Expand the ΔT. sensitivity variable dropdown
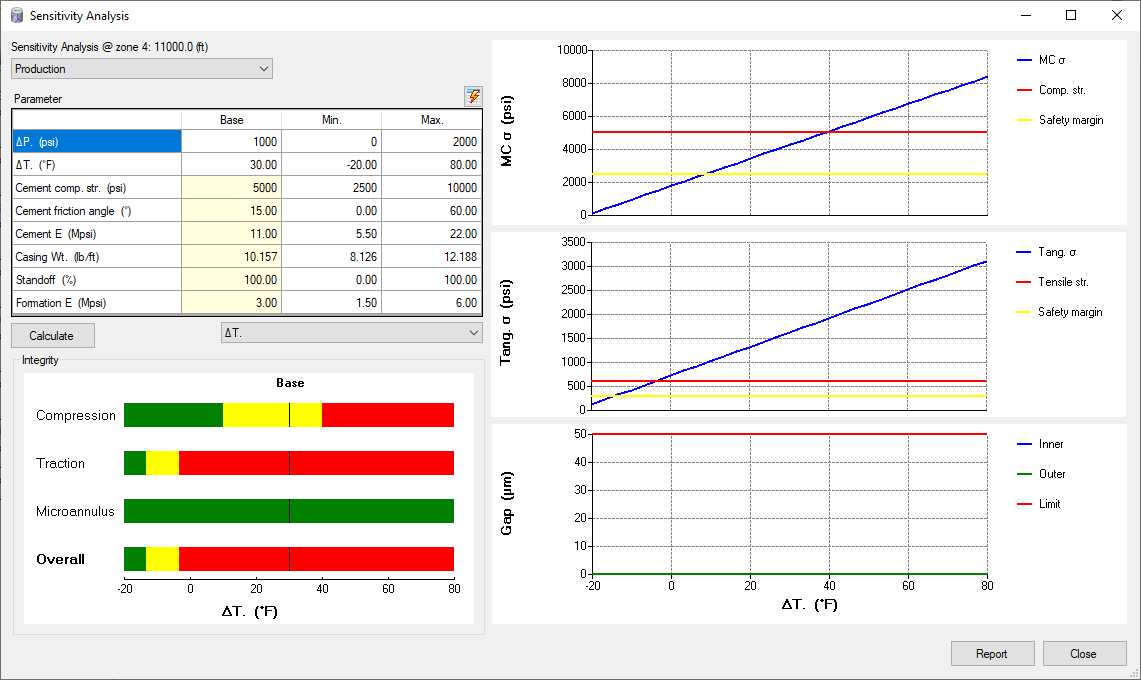 point(350,332)
